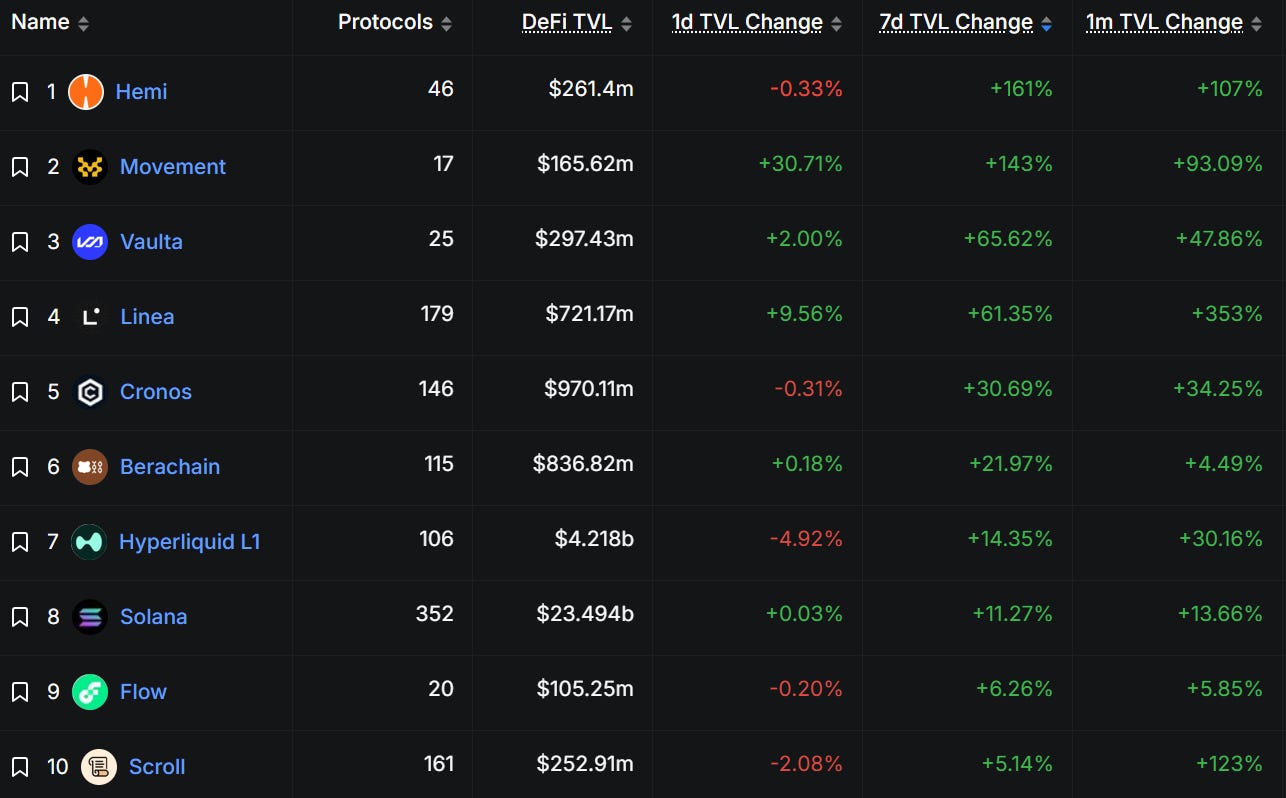Select Solana's 352 protocols count
Viewport: 1286px width, 798px height.
point(435,614)
